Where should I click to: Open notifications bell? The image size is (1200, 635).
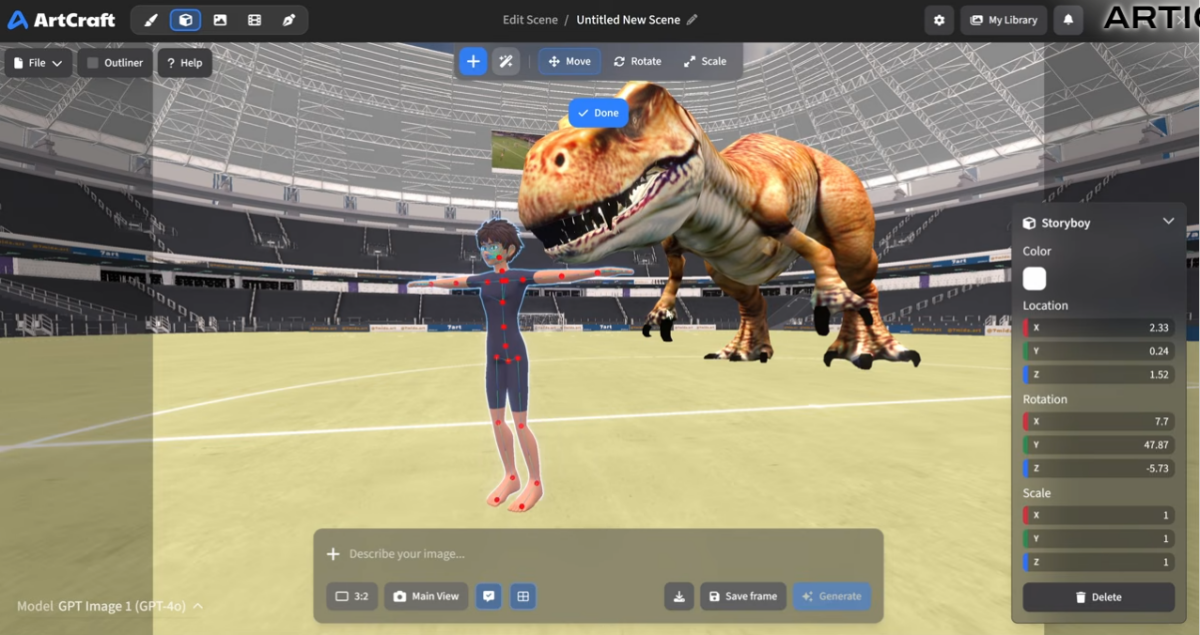coord(1068,20)
